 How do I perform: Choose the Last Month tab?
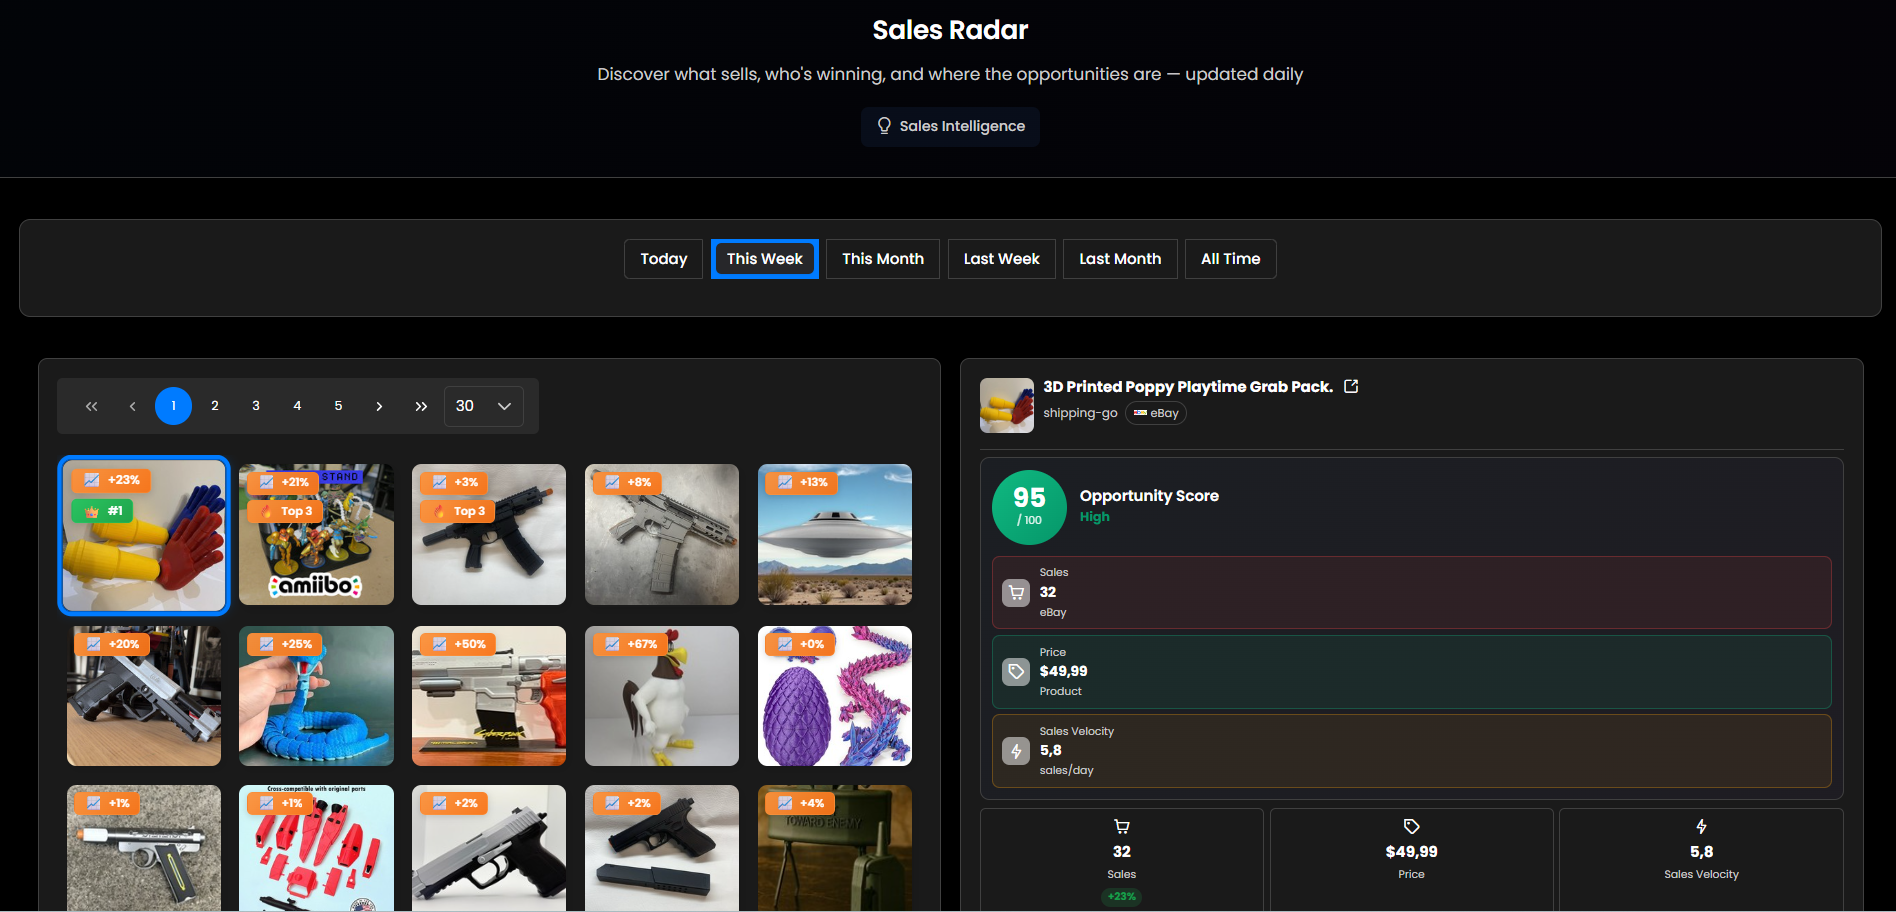1119,259
